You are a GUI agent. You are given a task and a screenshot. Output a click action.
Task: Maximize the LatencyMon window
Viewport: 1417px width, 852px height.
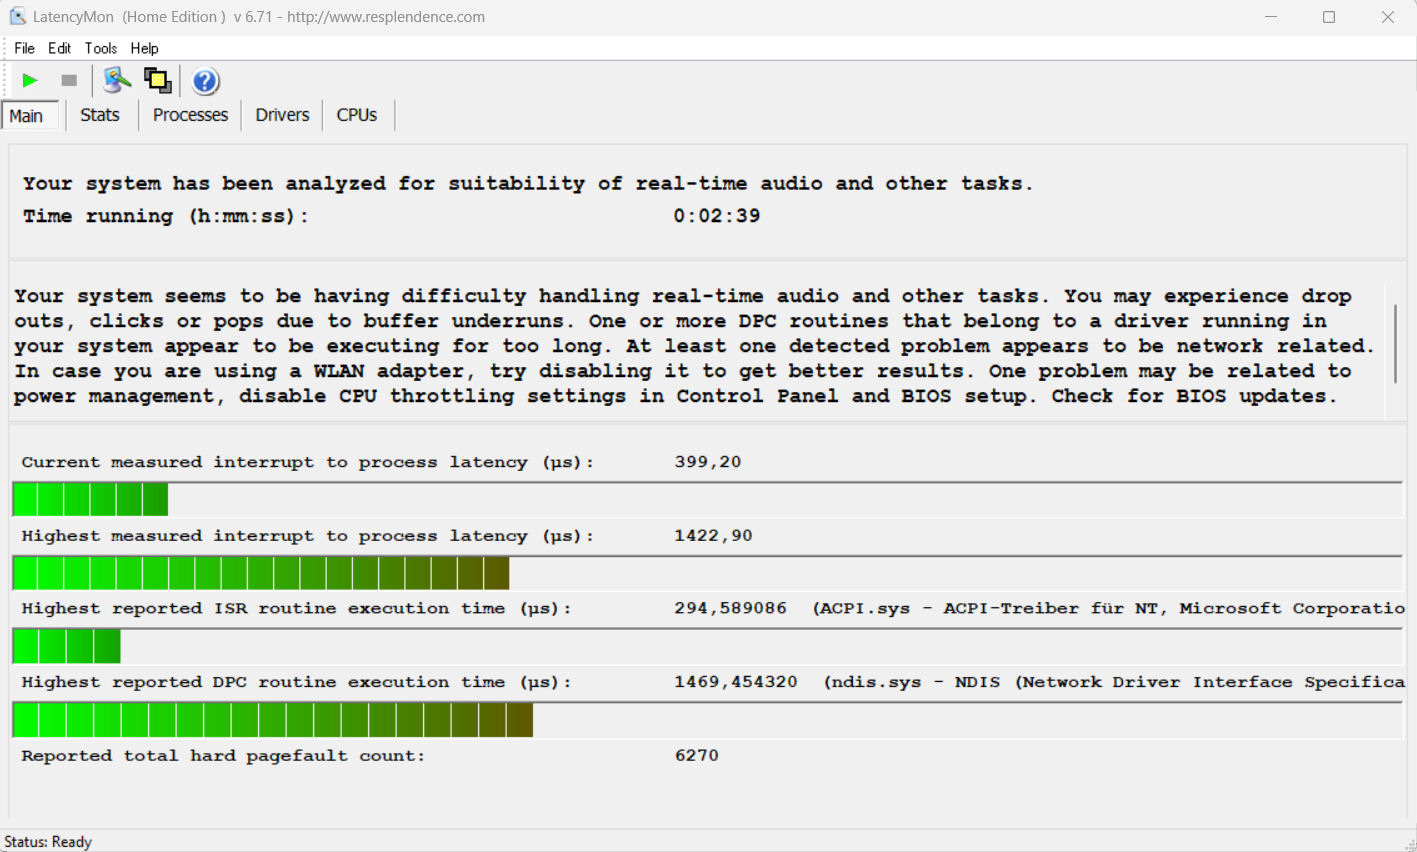click(x=1329, y=17)
